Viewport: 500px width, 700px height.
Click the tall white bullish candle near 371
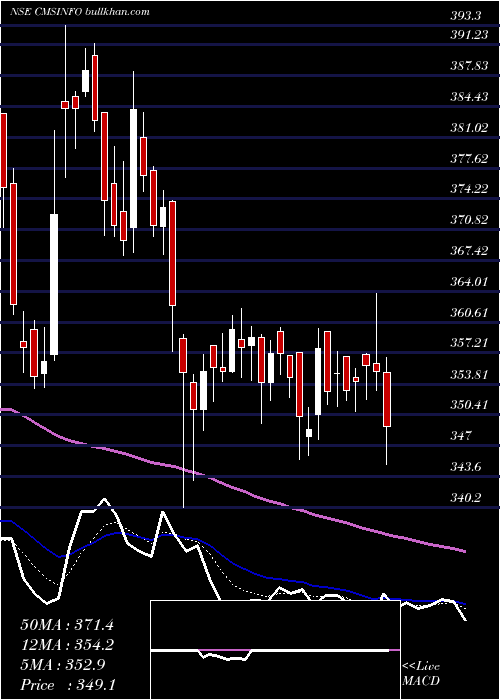pos(54,284)
